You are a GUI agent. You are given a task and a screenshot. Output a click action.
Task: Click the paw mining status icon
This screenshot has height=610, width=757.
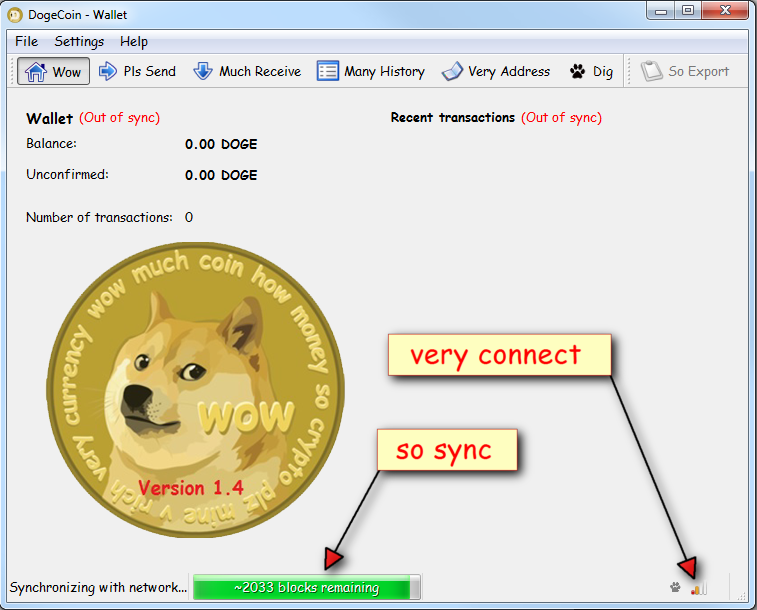point(675,587)
